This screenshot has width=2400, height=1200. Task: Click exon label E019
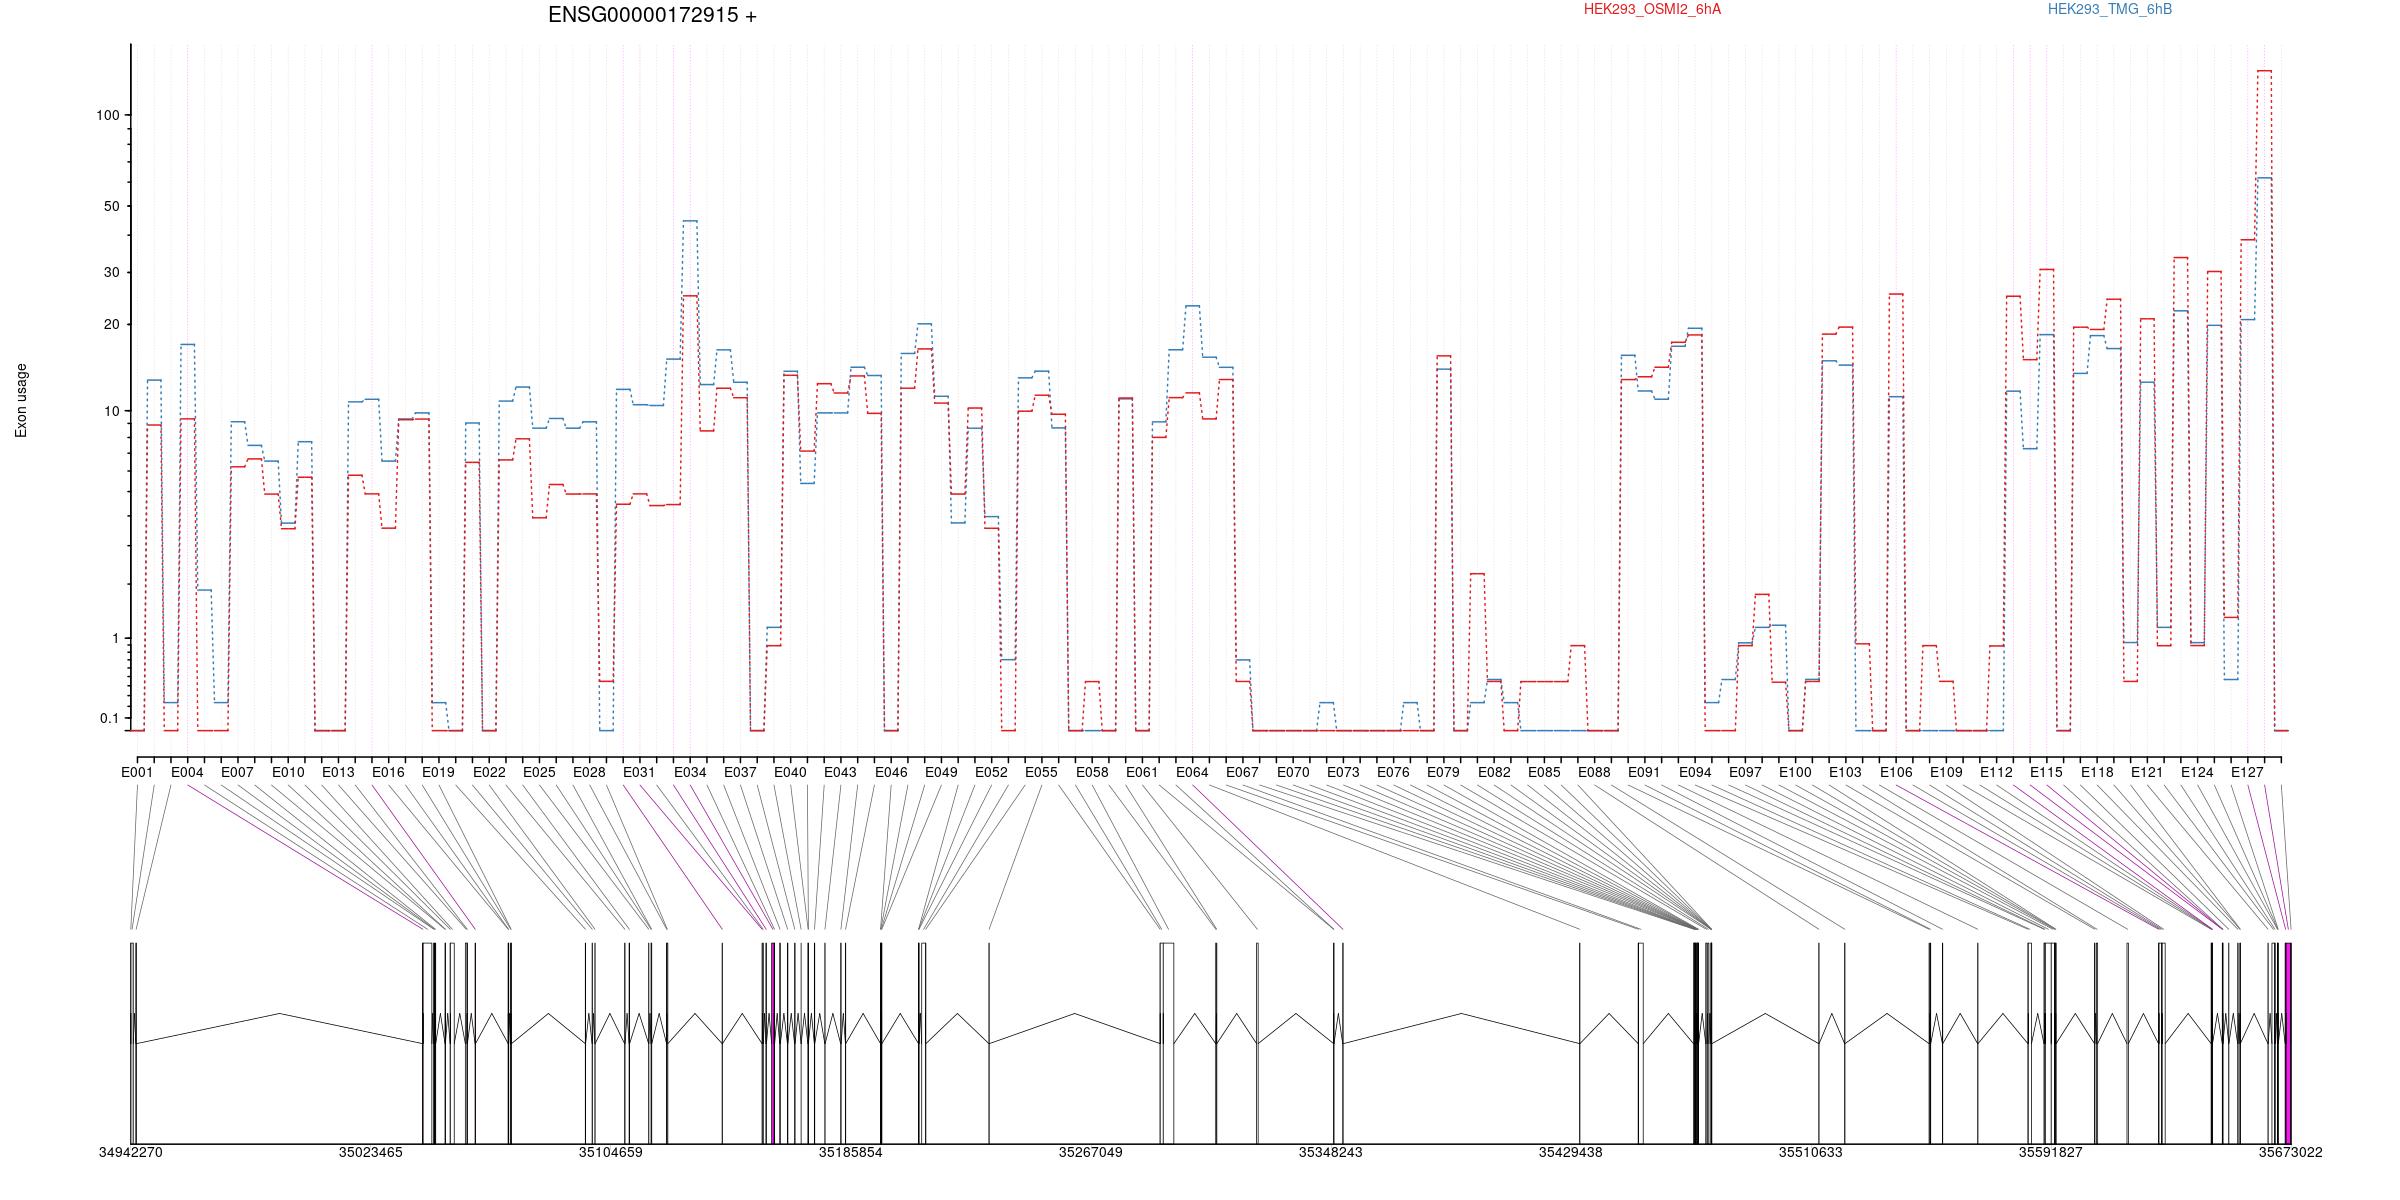click(438, 772)
